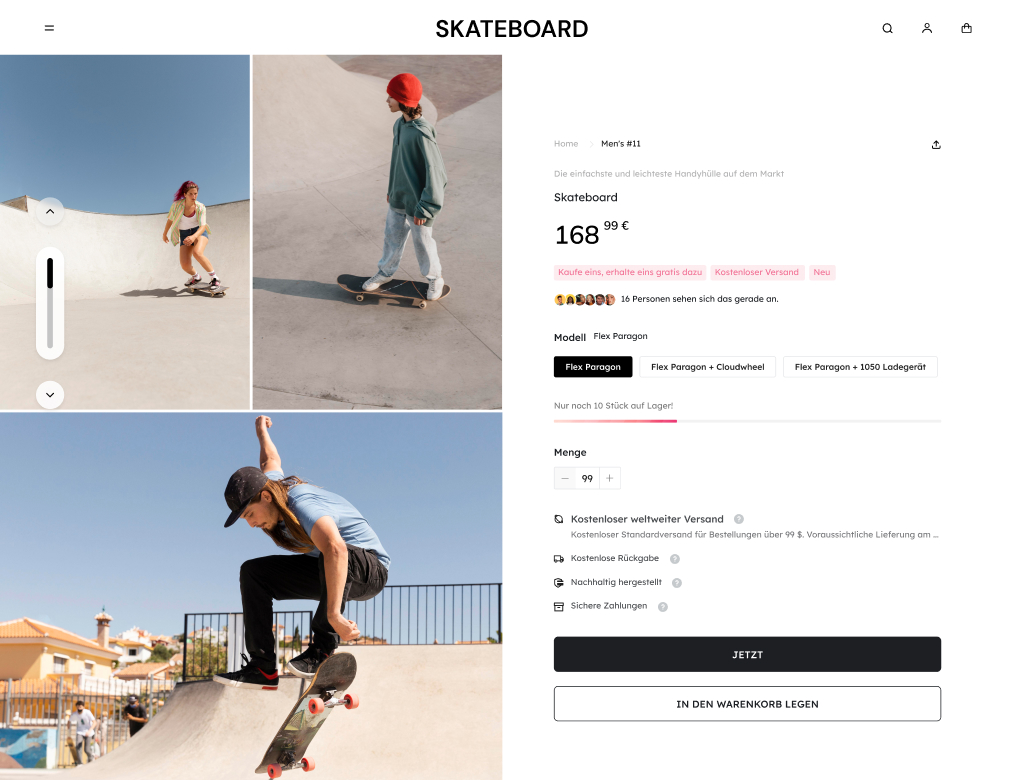Click help icon next to Kostenlose Rückgabe

coord(675,559)
